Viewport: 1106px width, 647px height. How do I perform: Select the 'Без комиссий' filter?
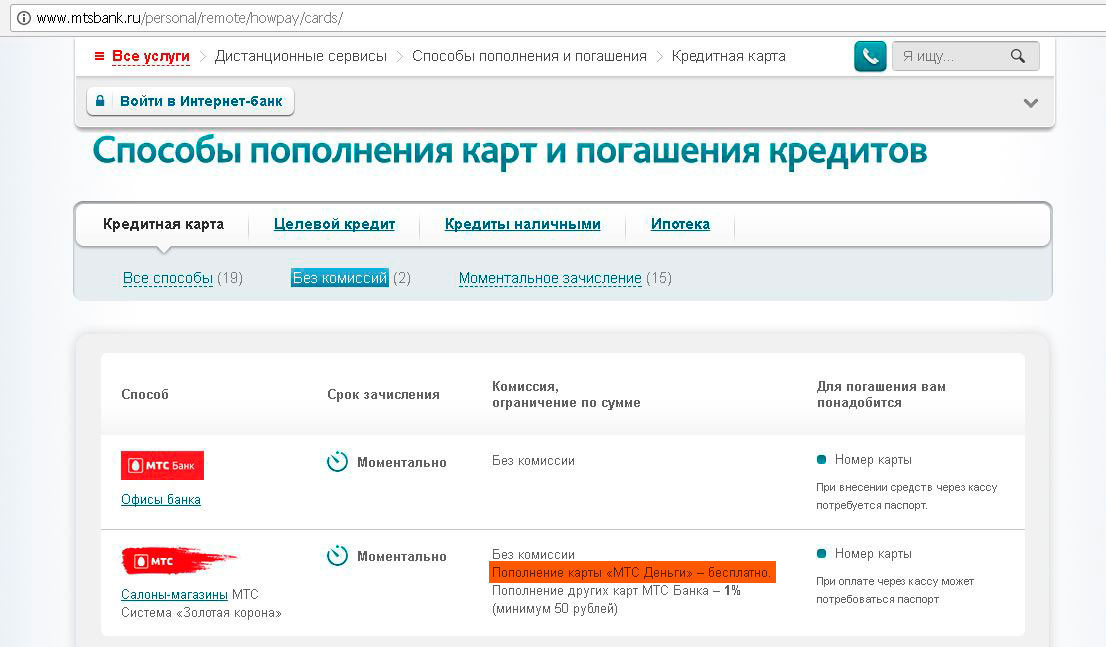(x=340, y=278)
